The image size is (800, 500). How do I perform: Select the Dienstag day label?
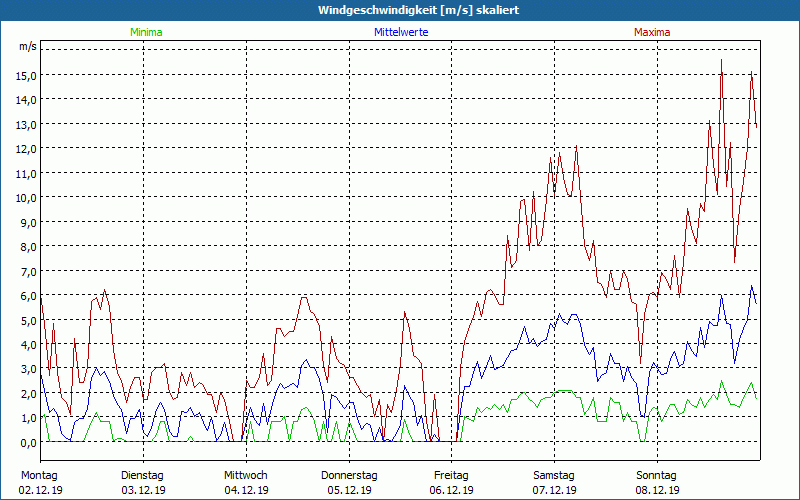coord(142,475)
